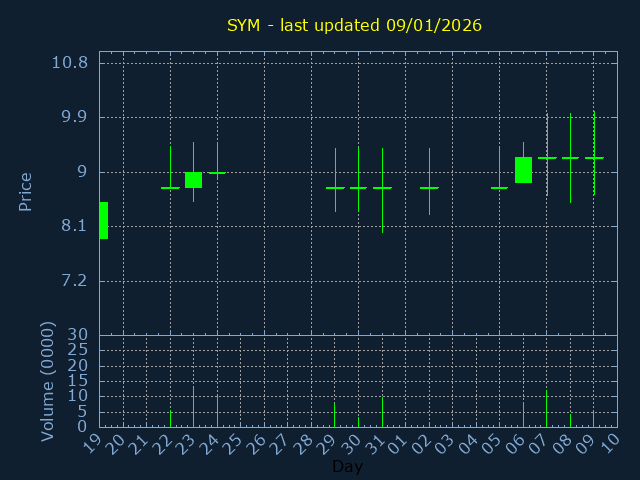Select the day 02 candlestick
Screen dimensions: 640x480
click(x=429, y=187)
